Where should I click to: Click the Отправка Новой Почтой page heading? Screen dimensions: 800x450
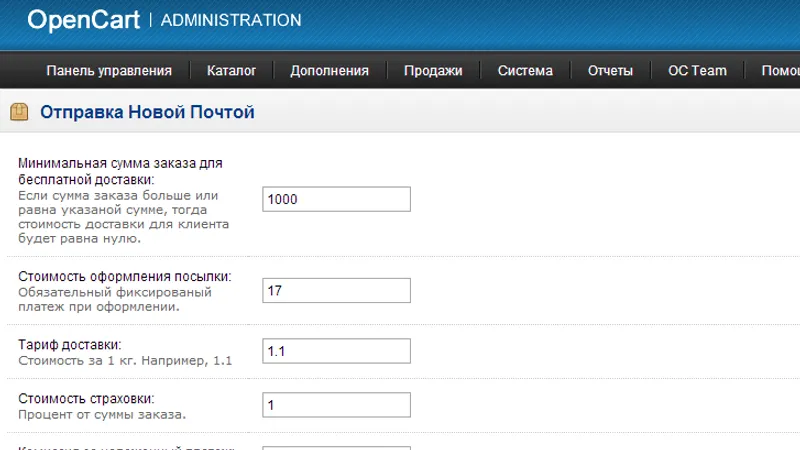(147, 112)
